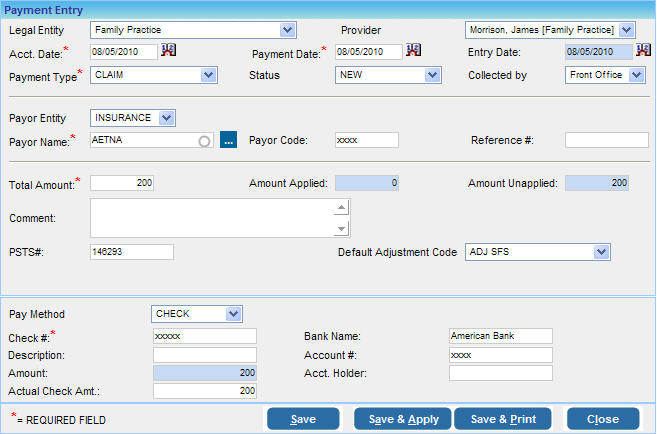The width and height of the screenshot is (657, 434).
Task: Click the Comment scroll up arrow
Action: 341,207
